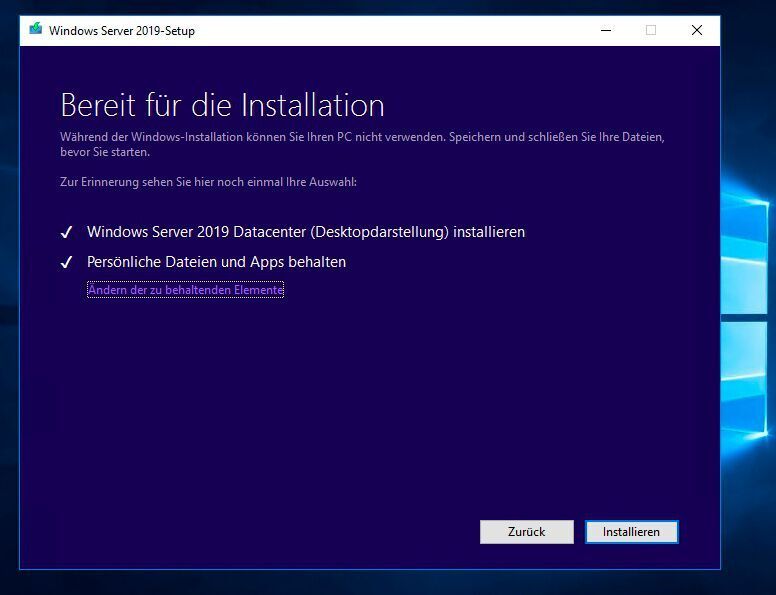Close the Windows Server 2019-Setup window
The width and height of the screenshot is (776, 595).
(x=697, y=30)
